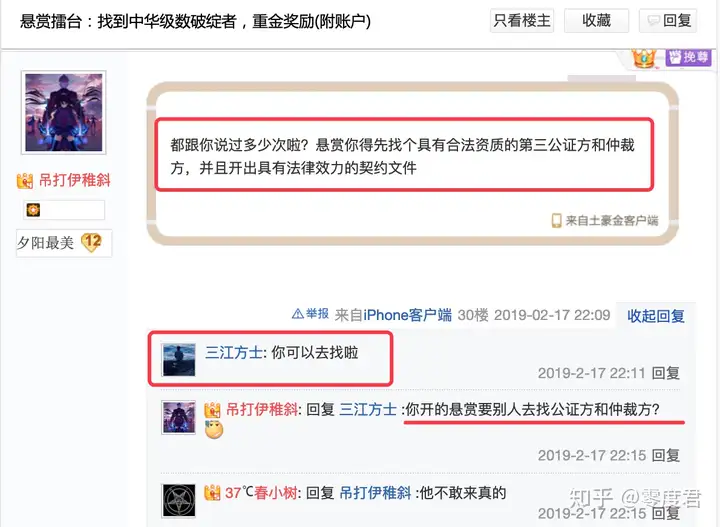This screenshot has height=527, width=720.
Task: Click the level 12 heart badge
Action: [91, 242]
